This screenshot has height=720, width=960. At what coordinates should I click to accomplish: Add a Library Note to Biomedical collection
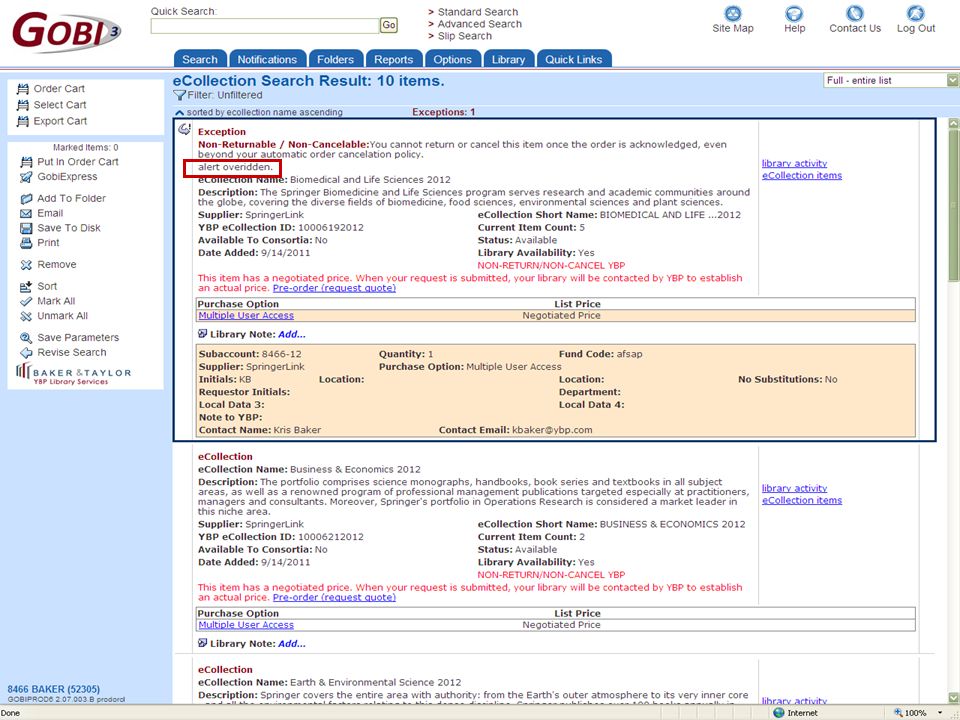tap(291, 334)
